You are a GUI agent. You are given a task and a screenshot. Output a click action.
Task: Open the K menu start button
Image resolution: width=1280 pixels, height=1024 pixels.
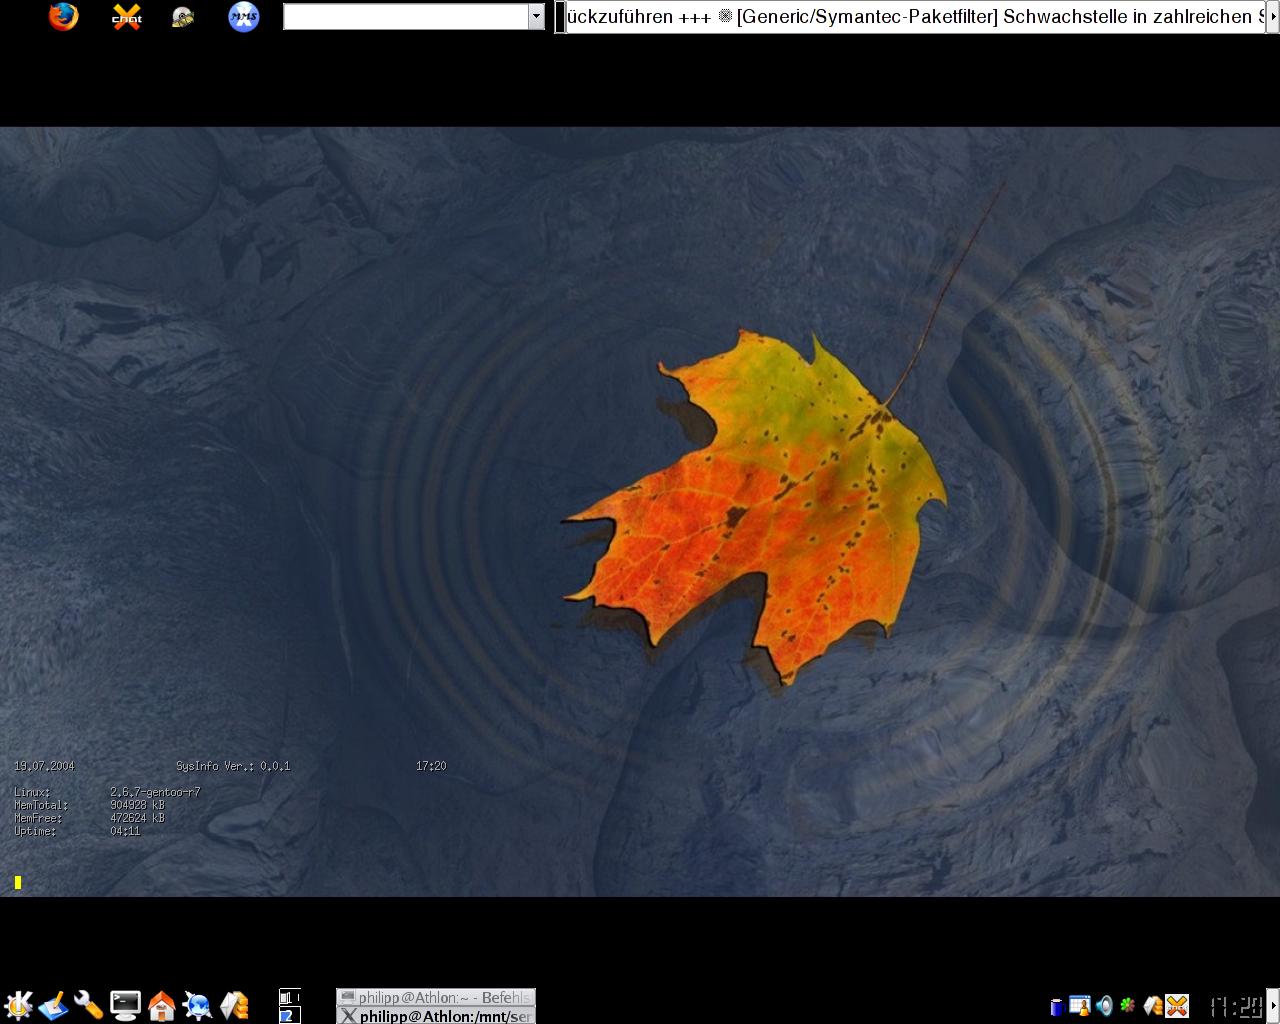click(x=18, y=1005)
